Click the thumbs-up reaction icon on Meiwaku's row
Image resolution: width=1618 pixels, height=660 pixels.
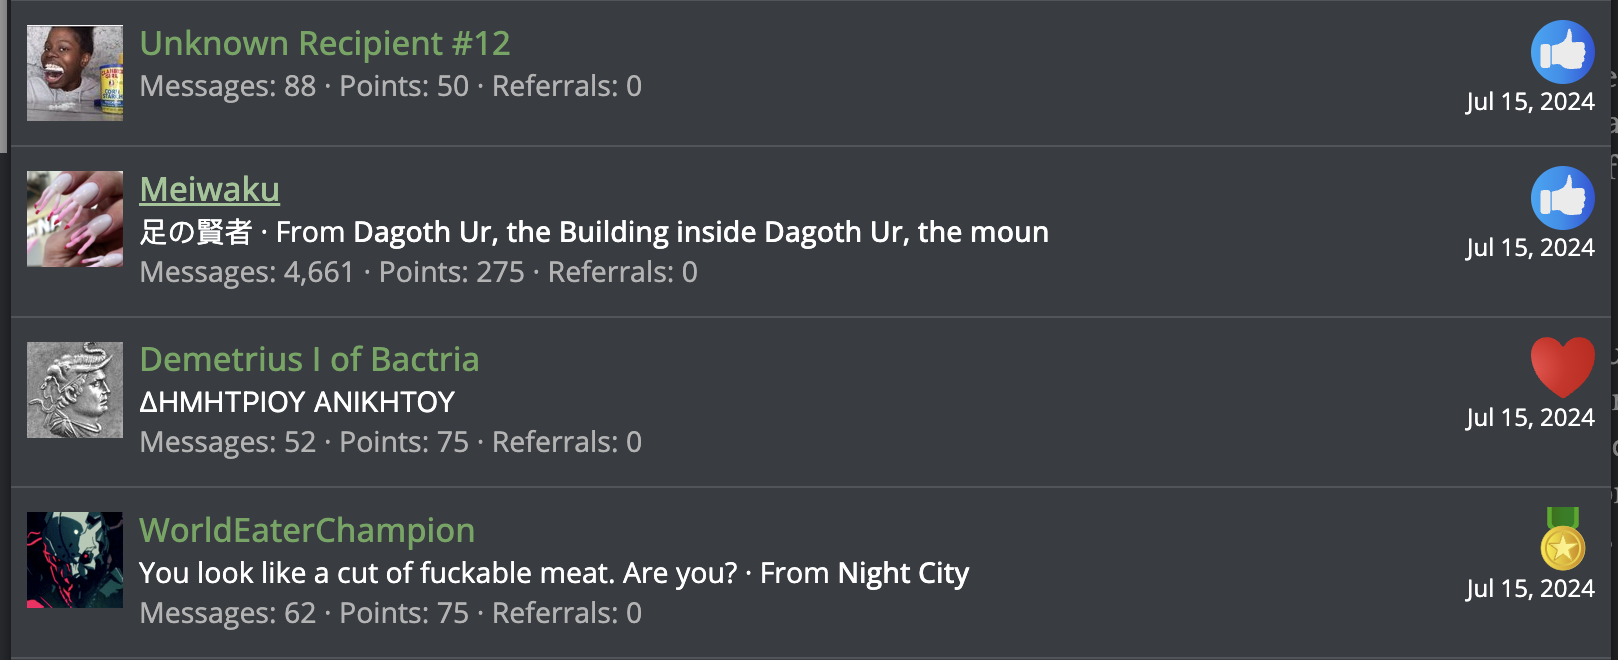tap(1562, 198)
